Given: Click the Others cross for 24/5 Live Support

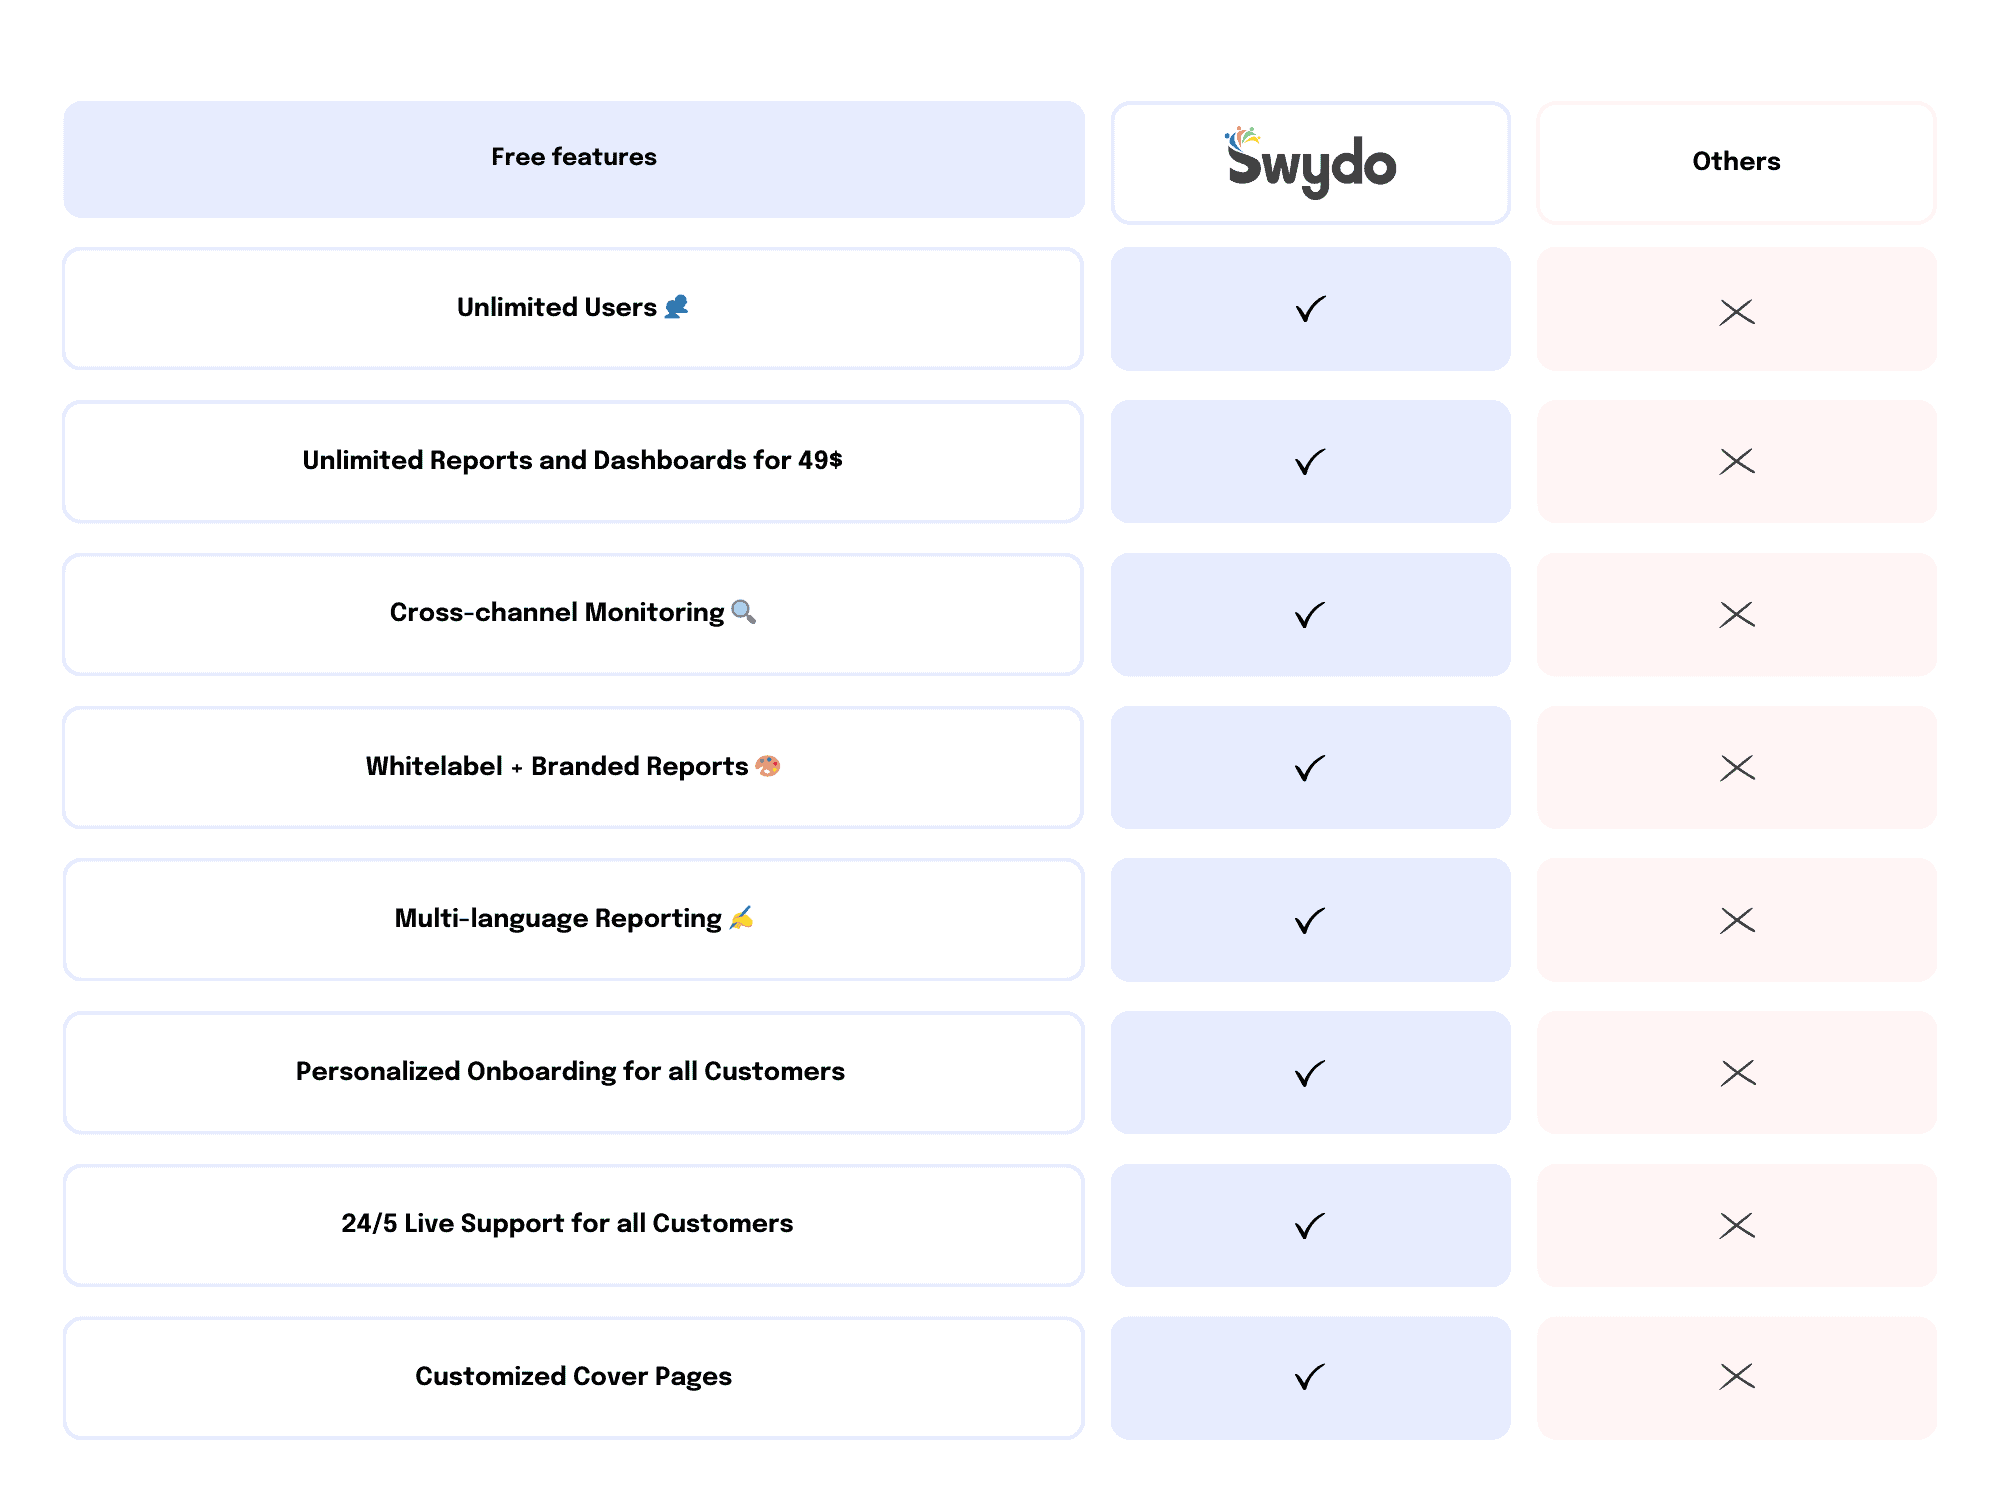Looking at the screenshot, I should [1737, 1225].
